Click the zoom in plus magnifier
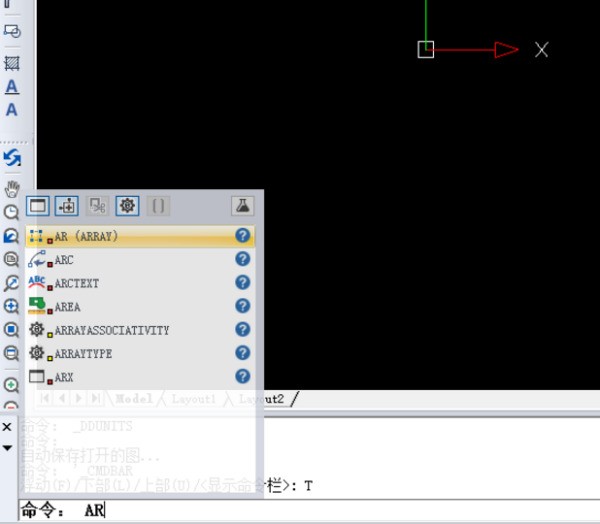This screenshot has height=524, width=600. [x=11, y=385]
